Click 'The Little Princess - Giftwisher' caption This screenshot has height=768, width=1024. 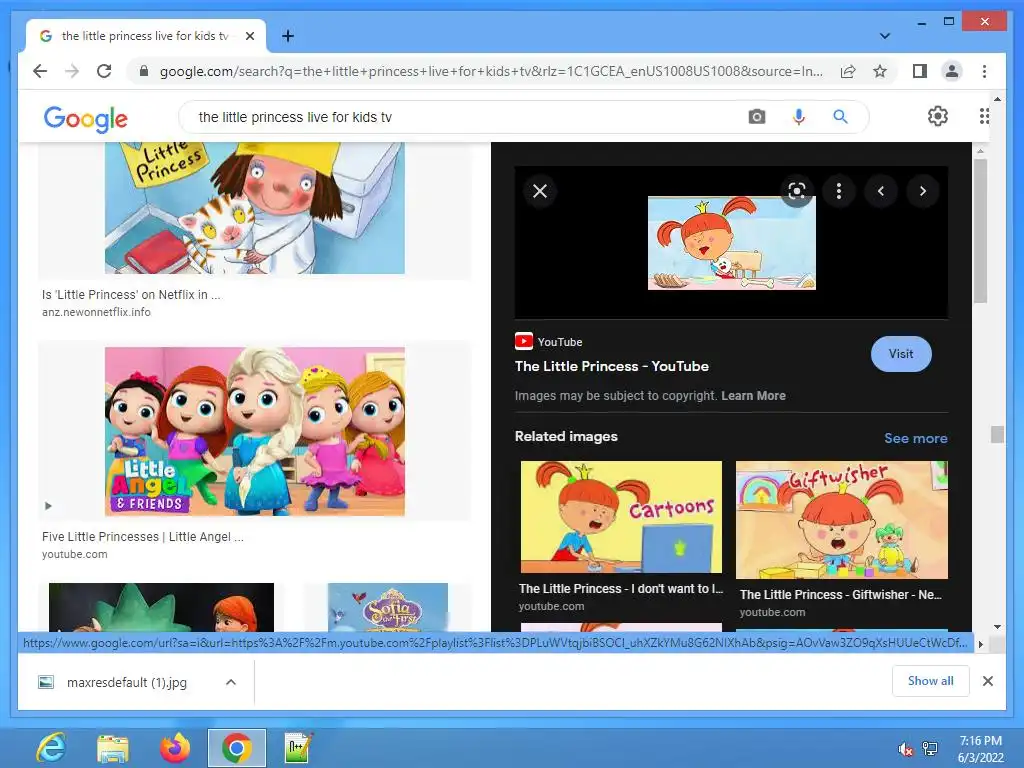[840, 595]
